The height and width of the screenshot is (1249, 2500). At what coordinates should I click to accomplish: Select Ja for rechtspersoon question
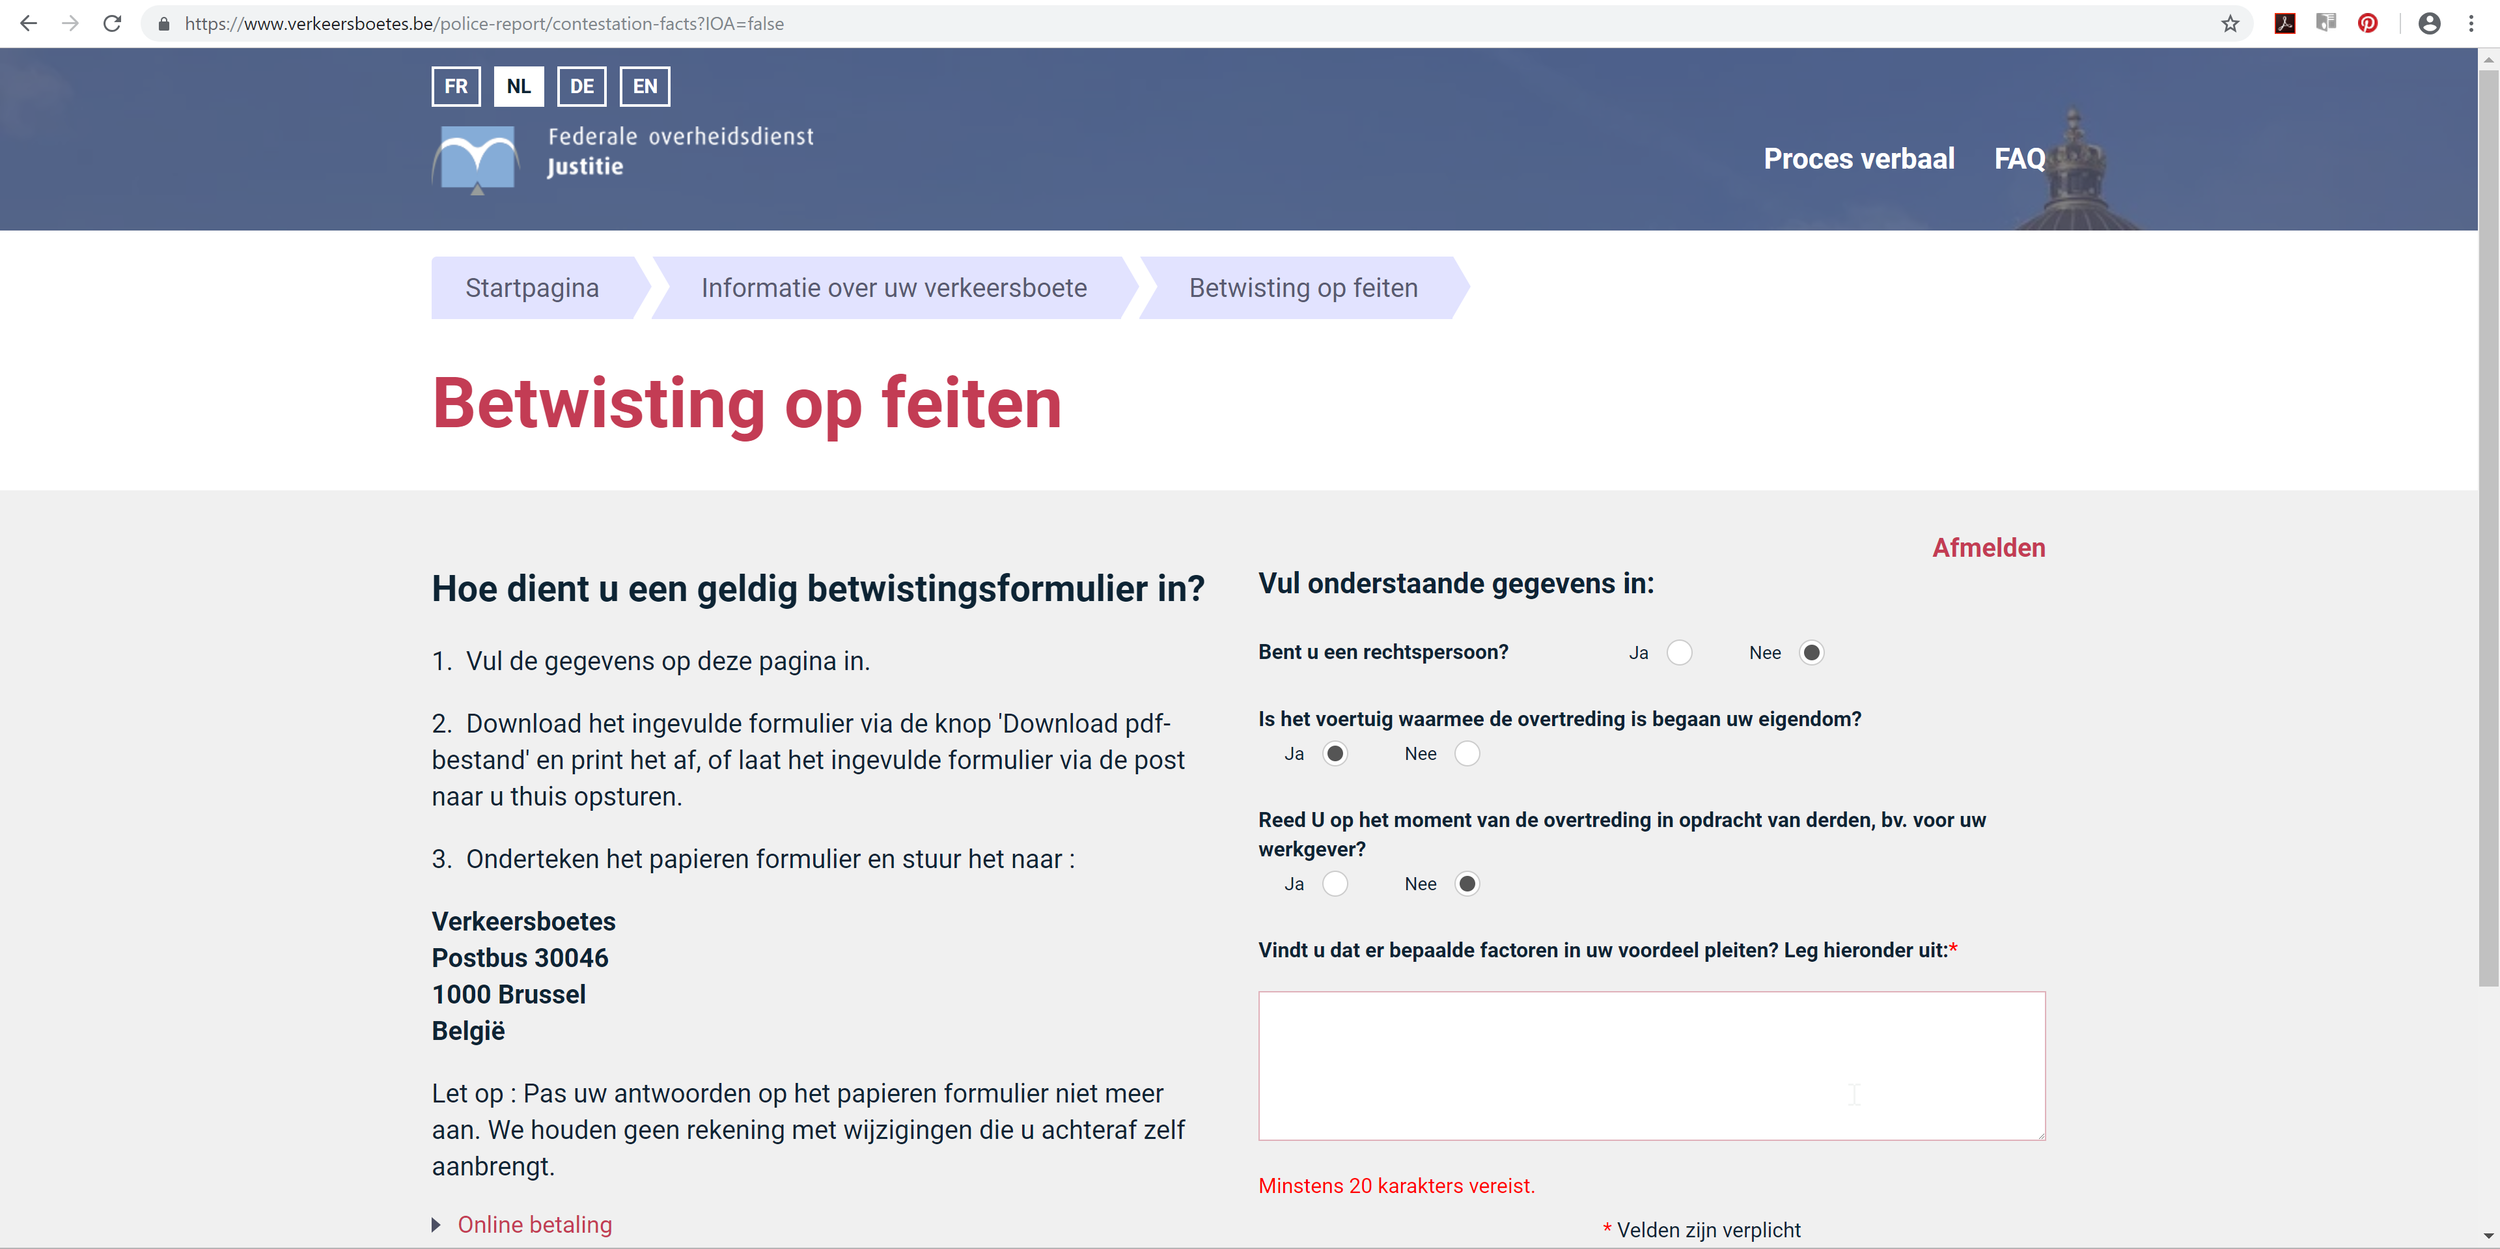coord(1679,653)
